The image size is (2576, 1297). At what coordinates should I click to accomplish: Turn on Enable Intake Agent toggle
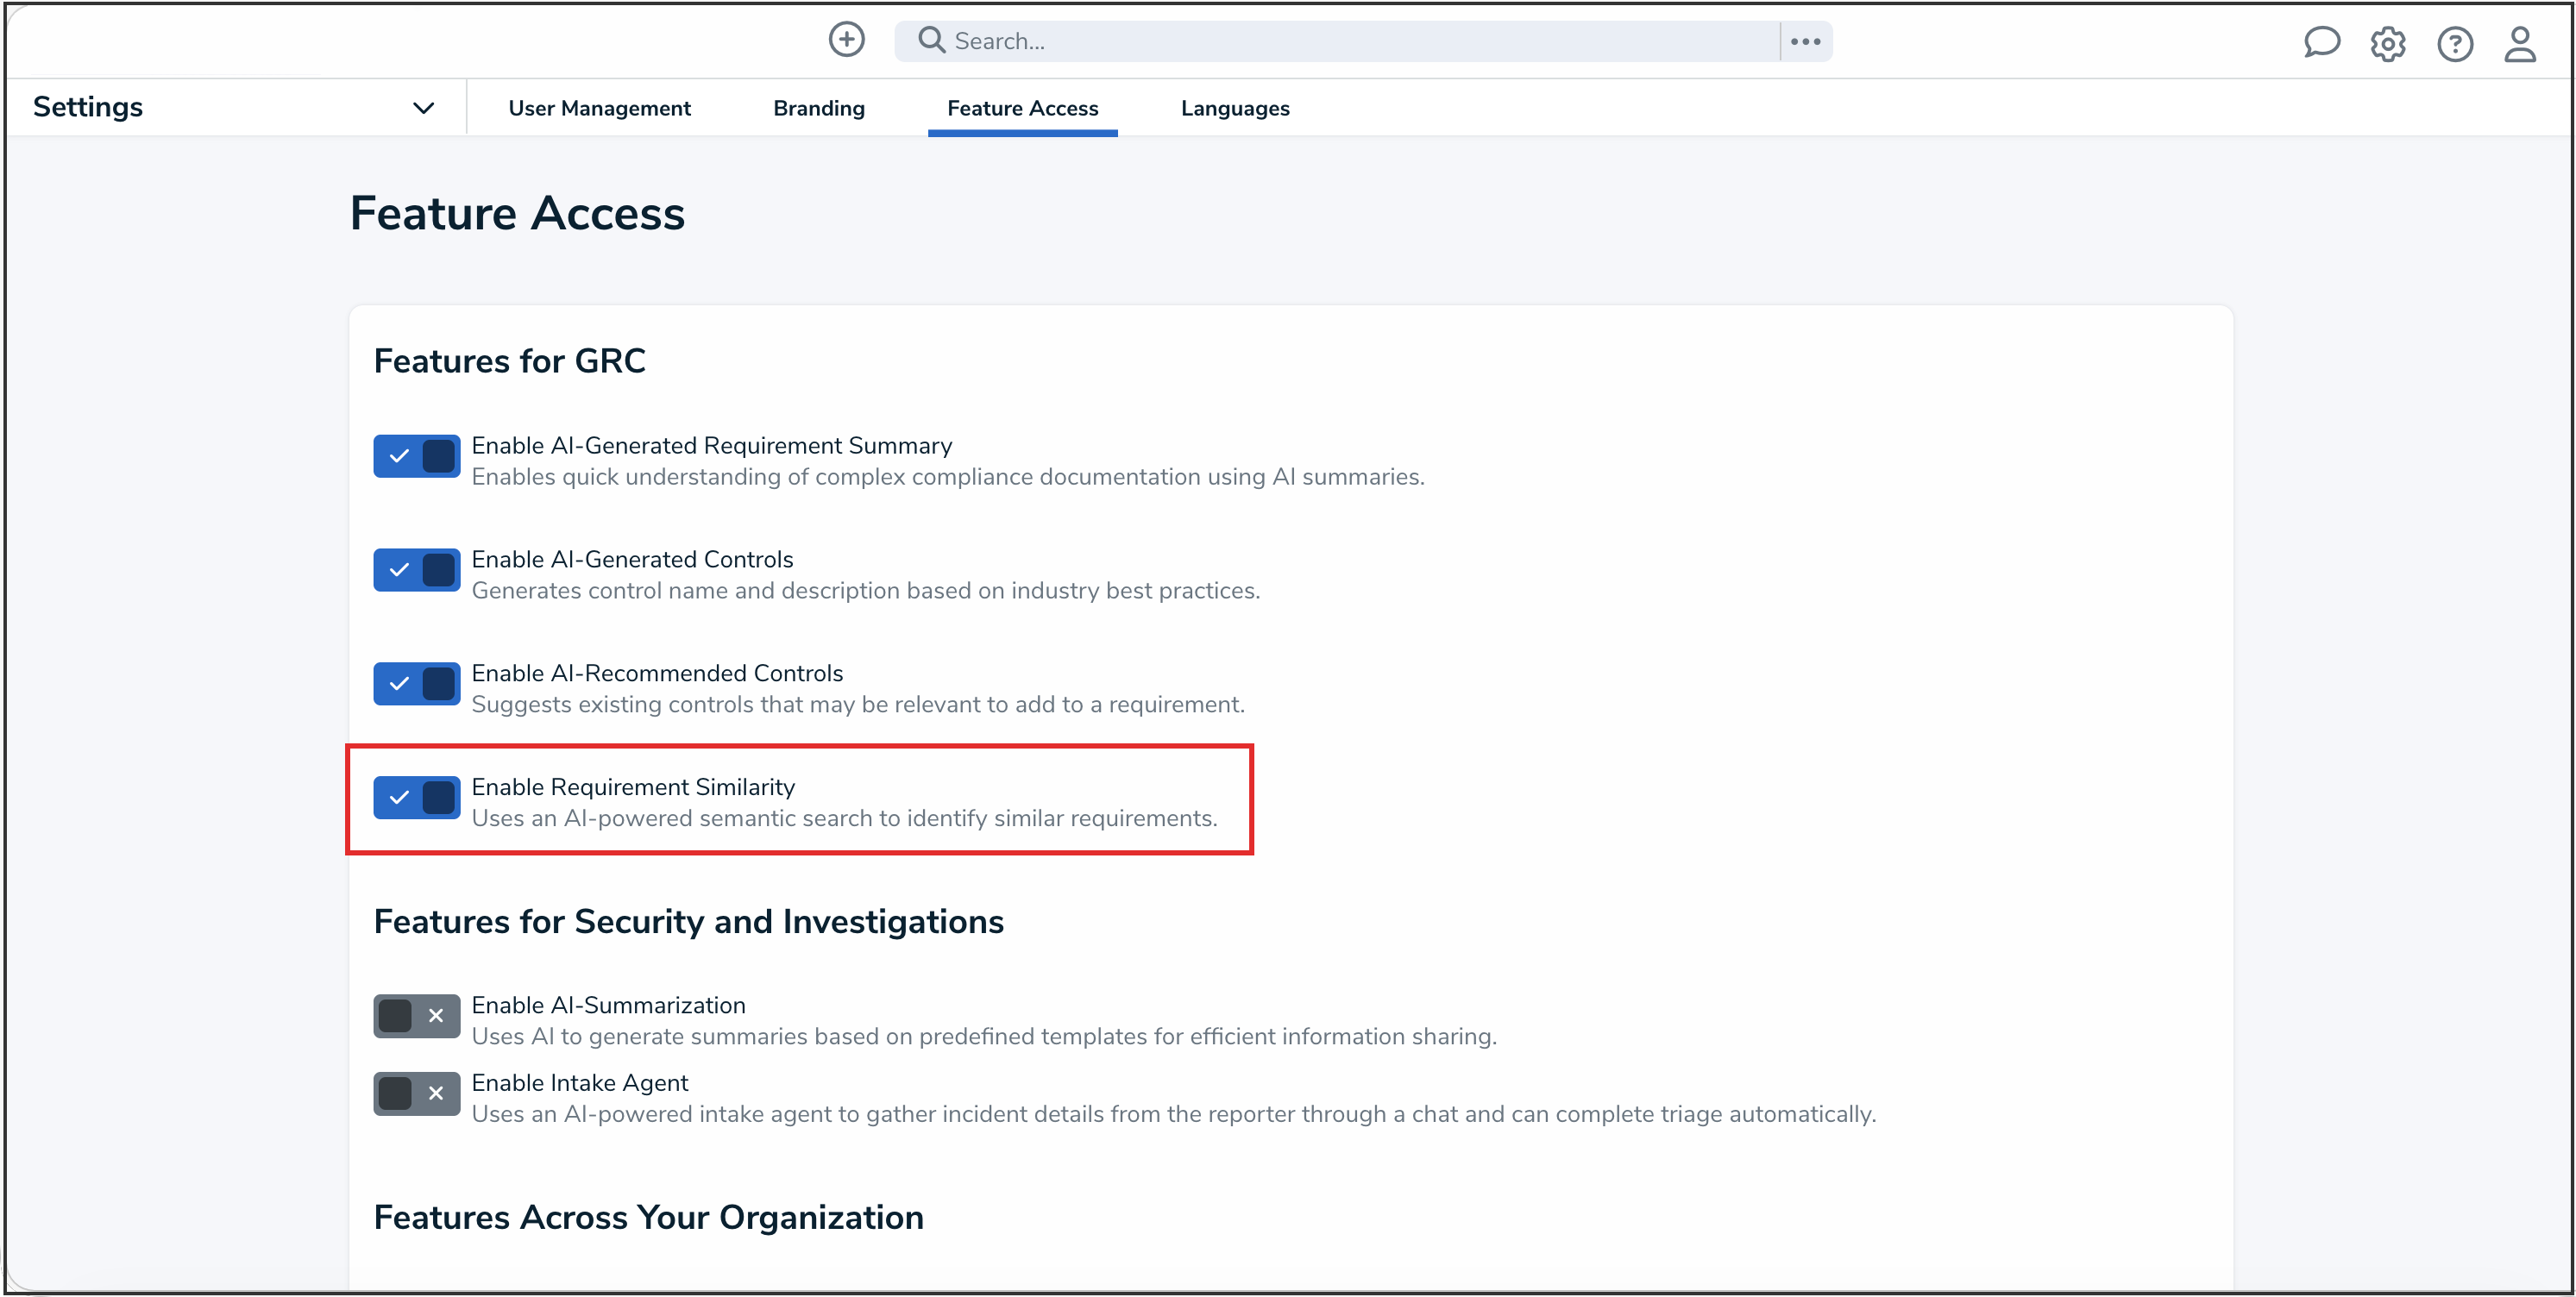click(x=416, y=1094)
